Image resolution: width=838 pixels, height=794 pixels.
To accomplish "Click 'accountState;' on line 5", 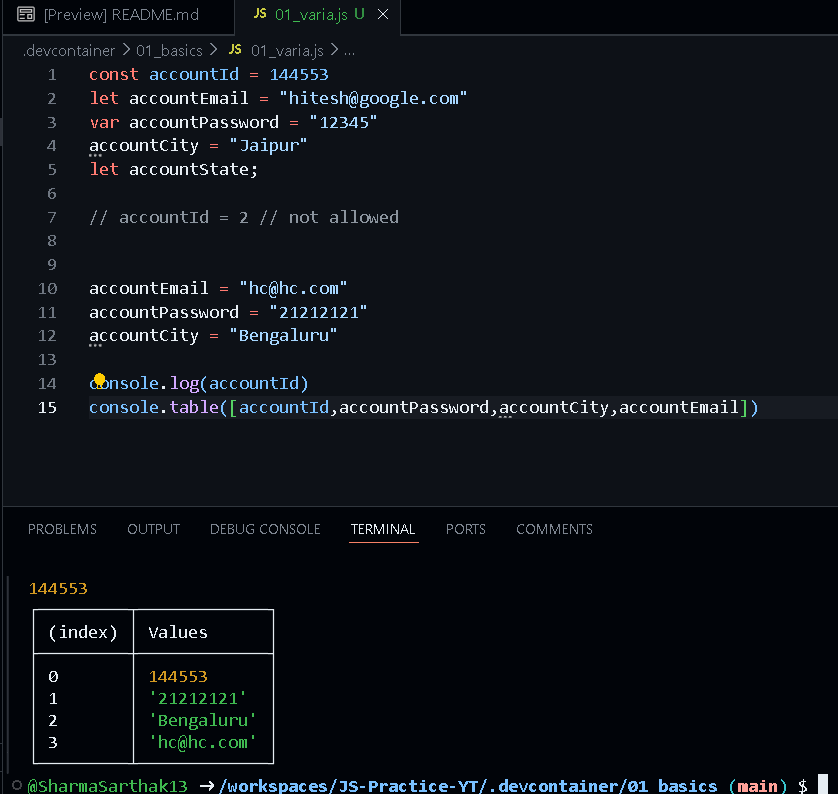I will click(x=193, y=169).
